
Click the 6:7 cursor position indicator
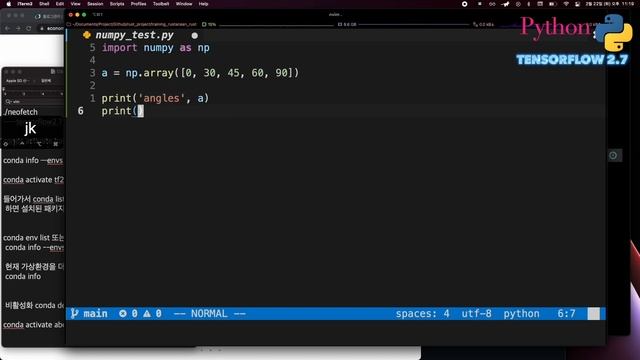pyautogui.click(x=567, y=313)
